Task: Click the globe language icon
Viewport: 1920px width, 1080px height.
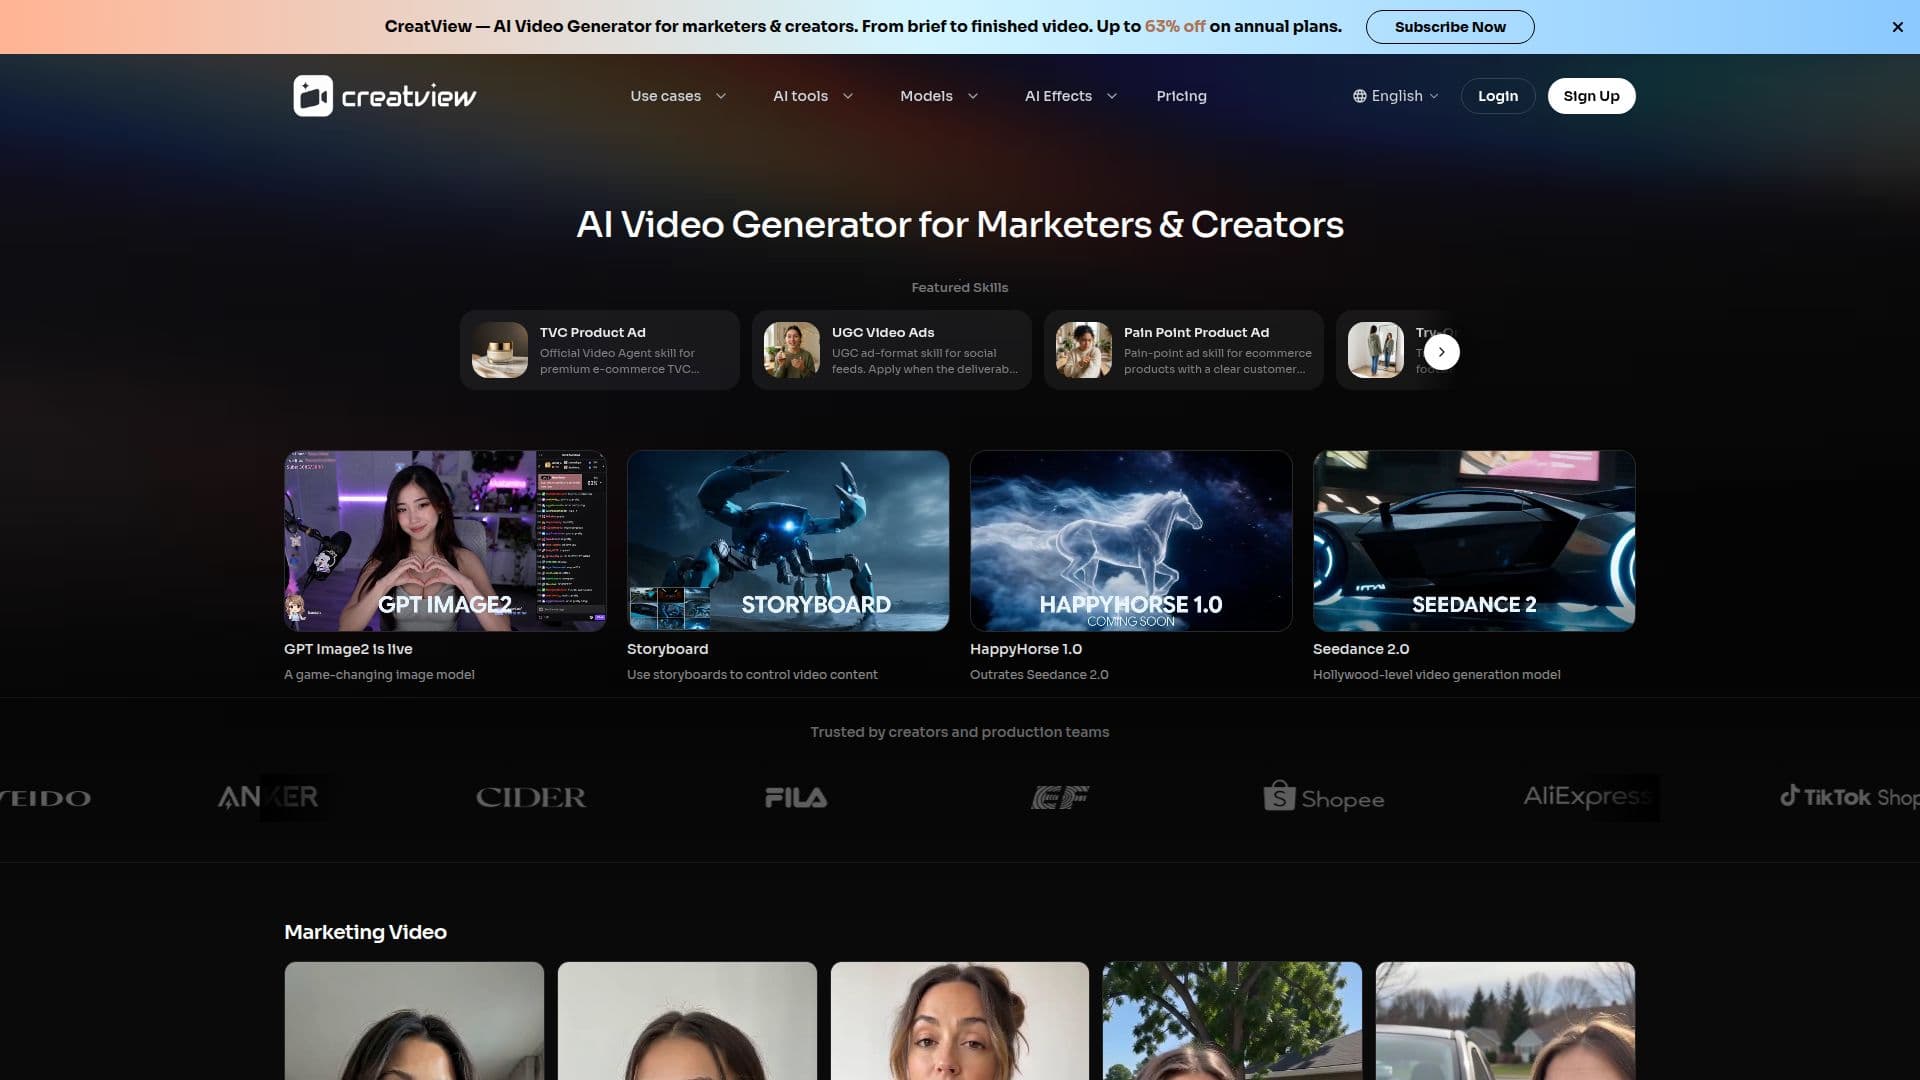Action: (x=1359, y=96)
